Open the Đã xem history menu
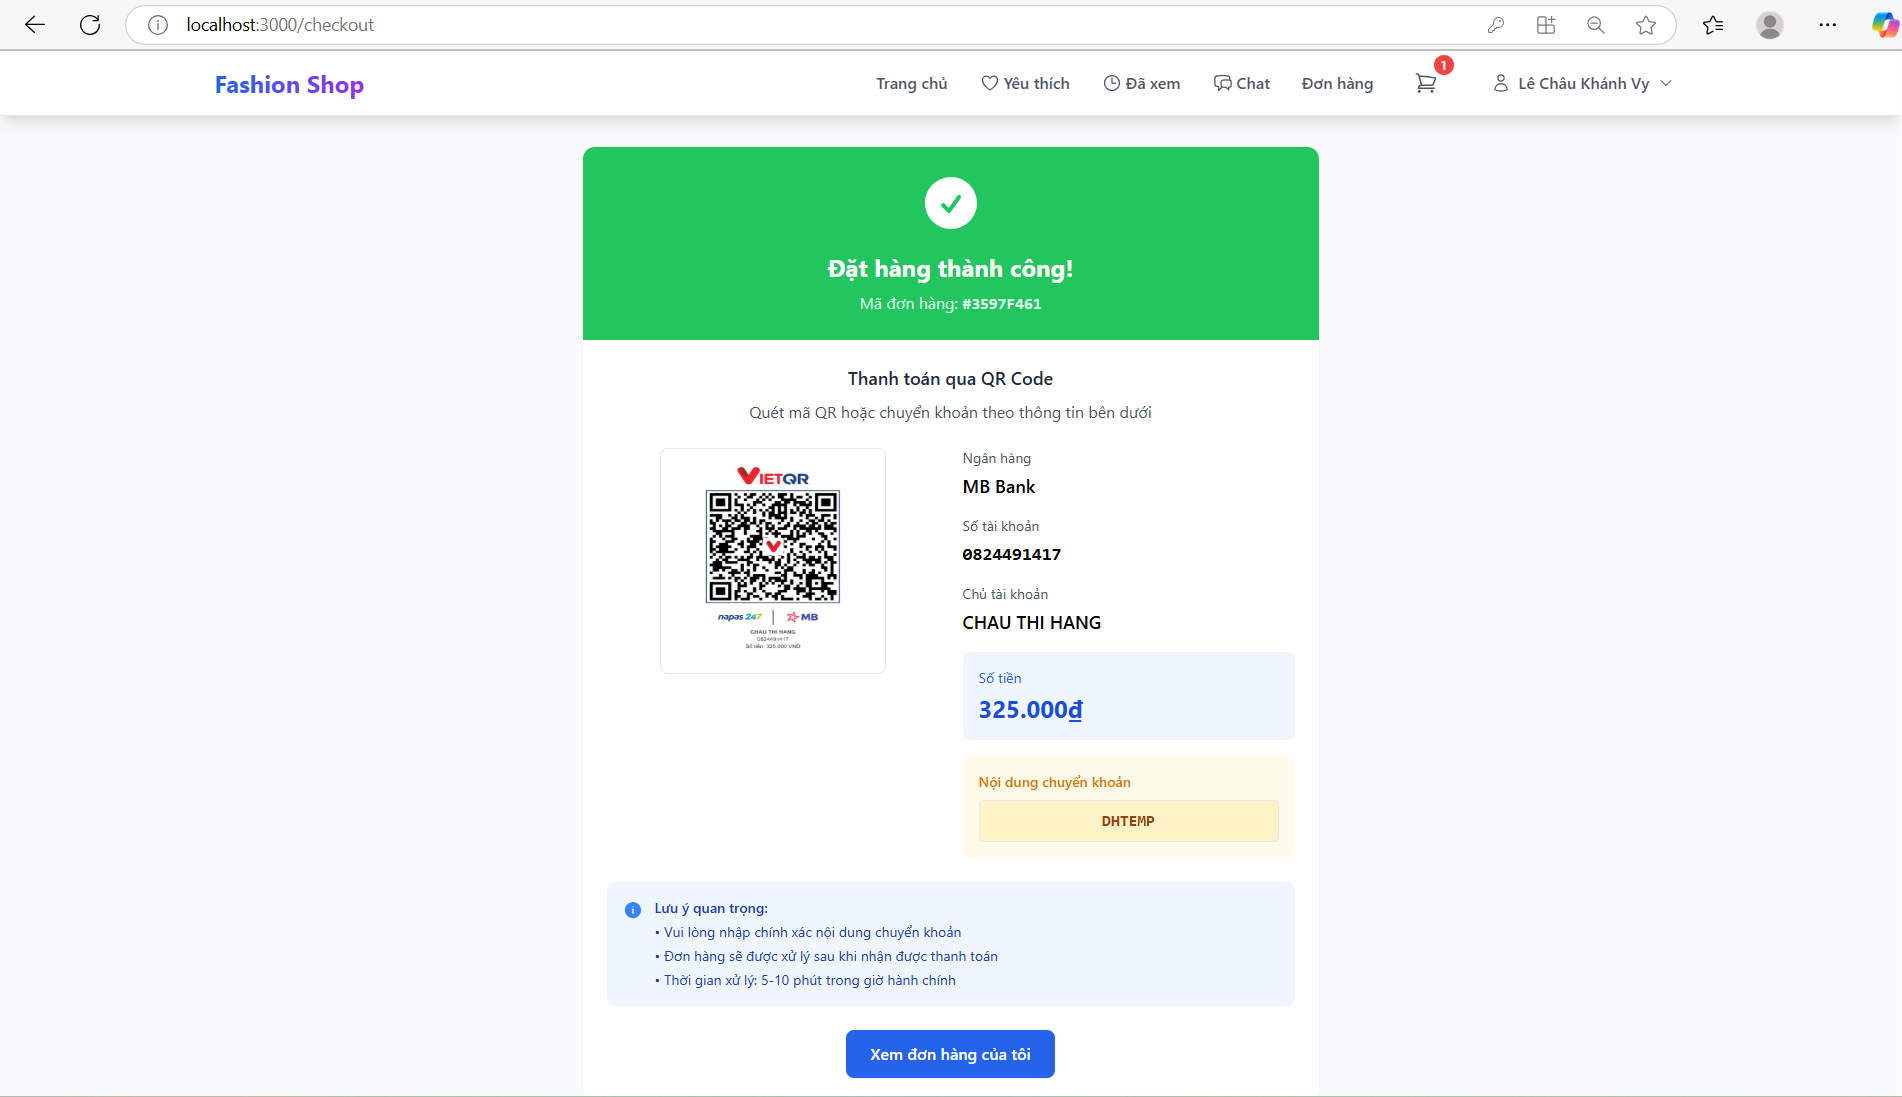 (x=1141, y=84)
